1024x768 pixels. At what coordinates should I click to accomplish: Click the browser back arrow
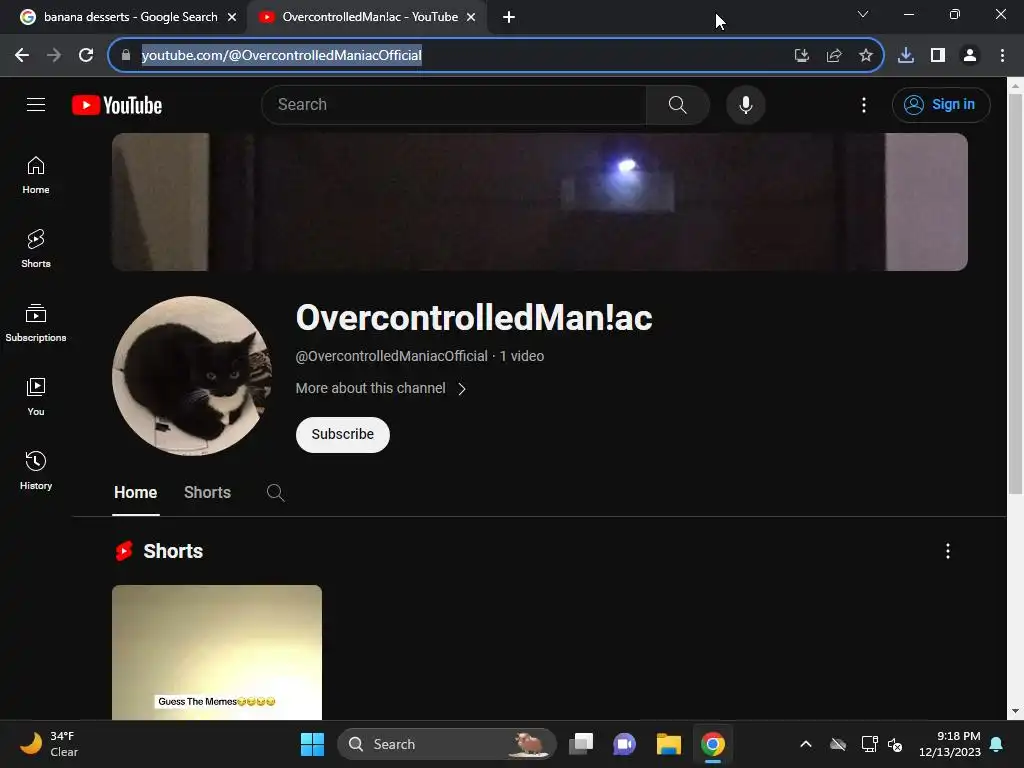(x=22, y=55)
